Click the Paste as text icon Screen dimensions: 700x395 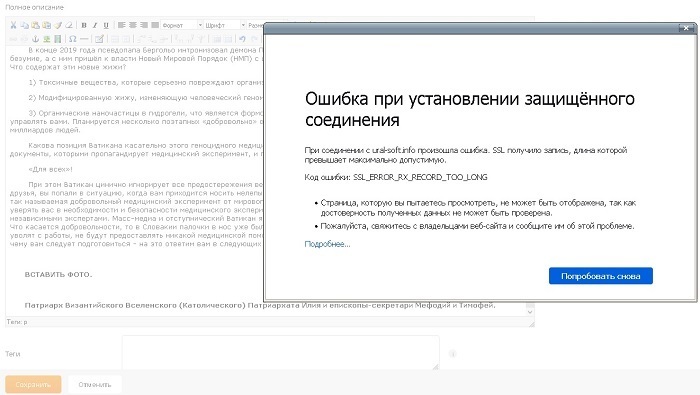(46, 25)
